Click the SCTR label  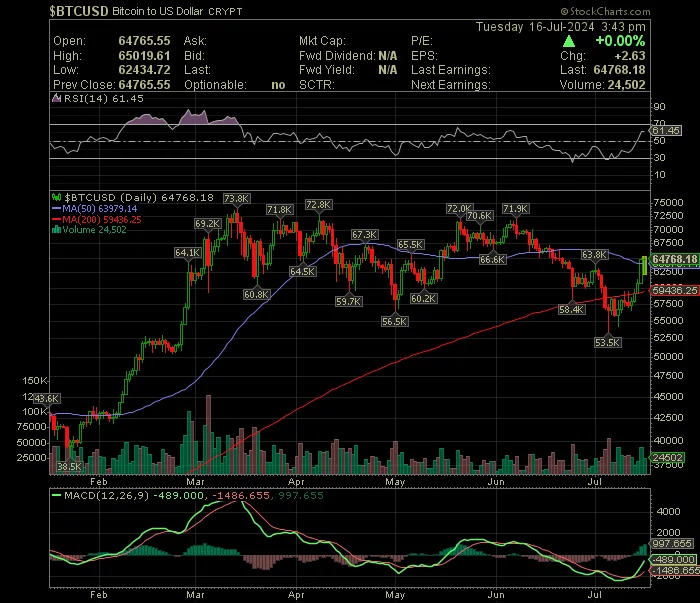[x=317, y=85]
